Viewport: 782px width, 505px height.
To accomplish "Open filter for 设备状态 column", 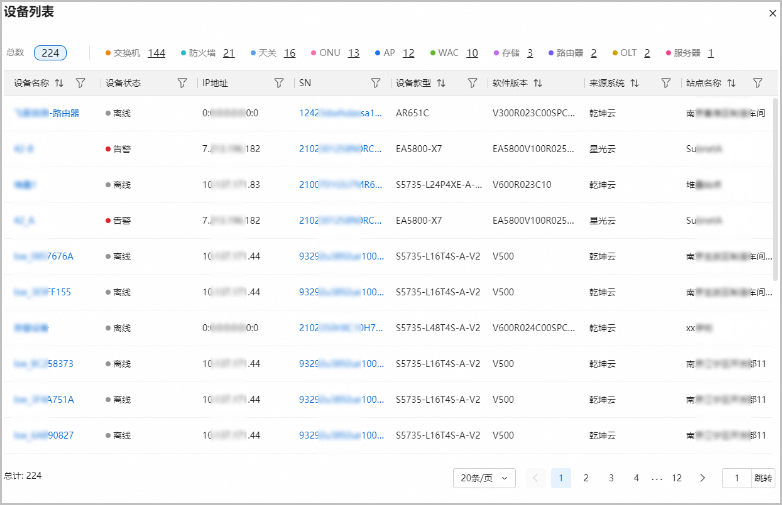I will coord(183,83).
